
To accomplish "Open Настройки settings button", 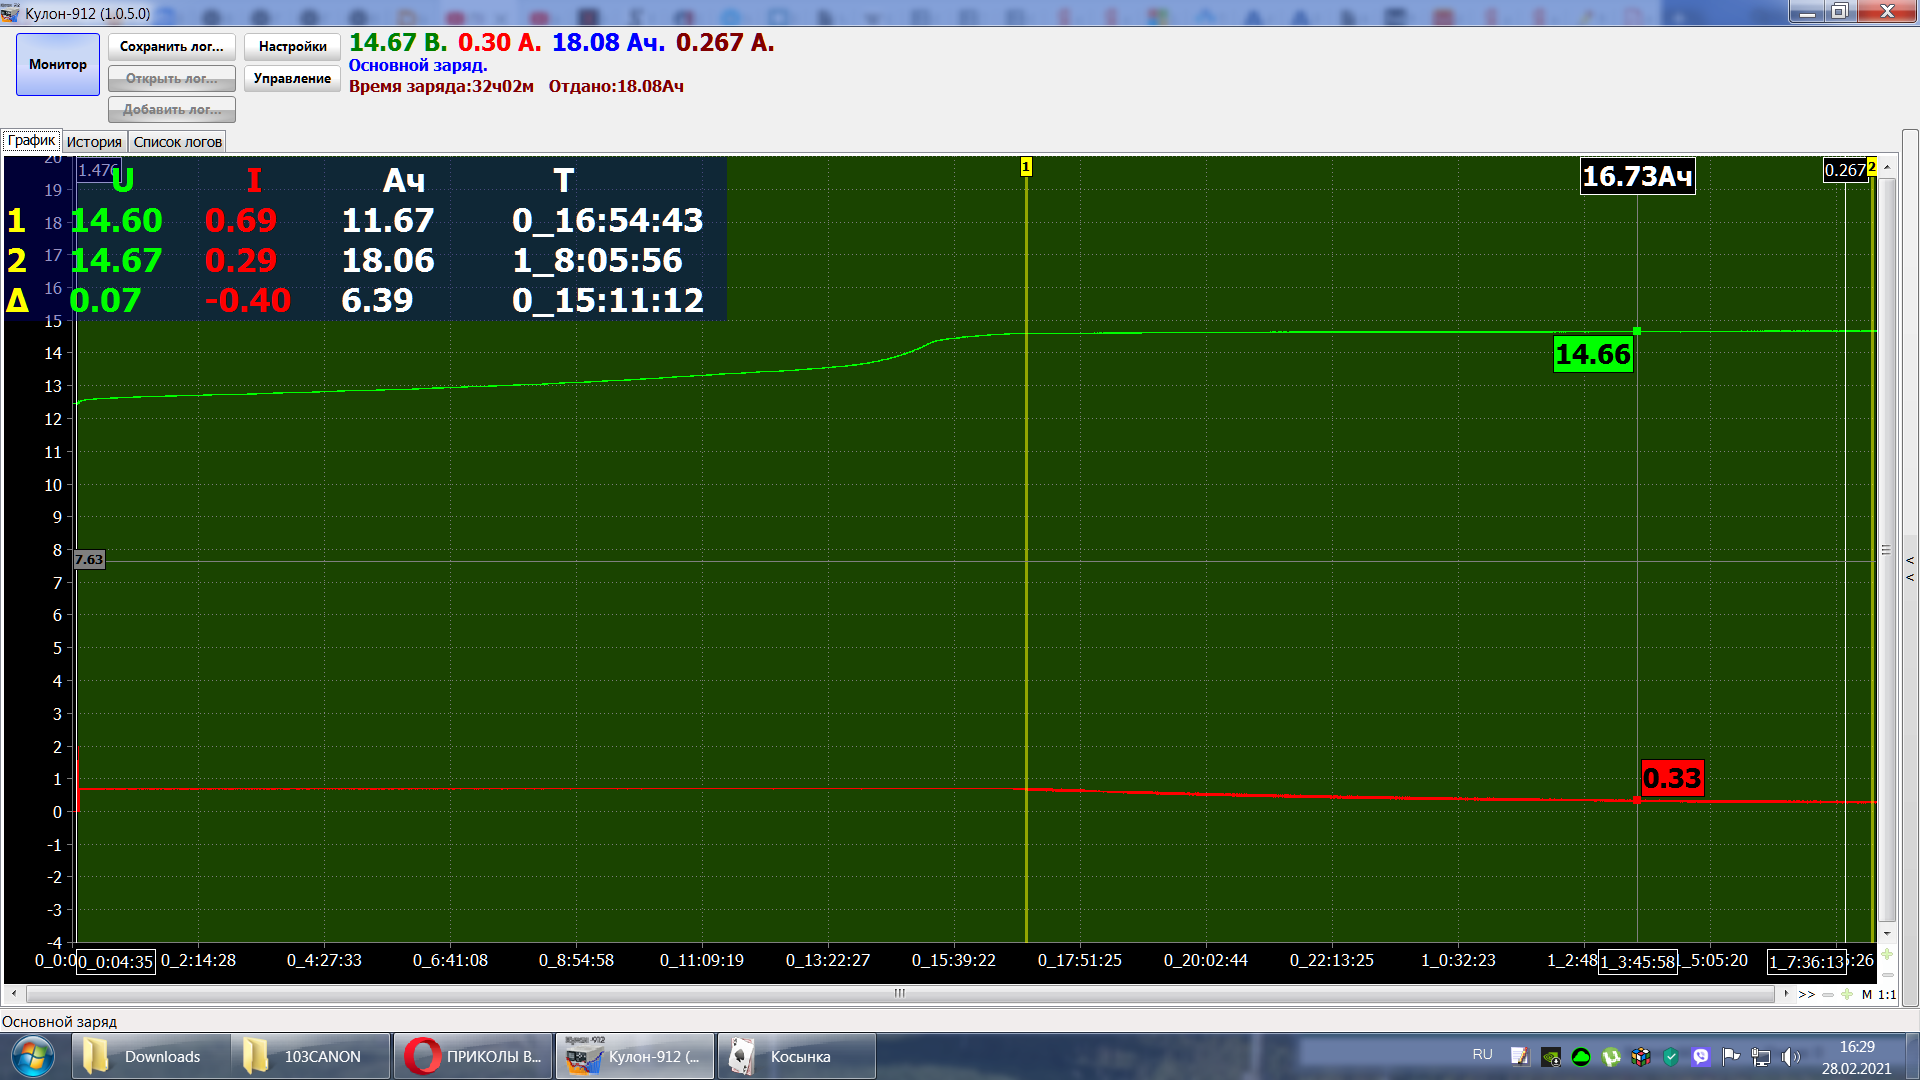I will click(x=292, y=47).
